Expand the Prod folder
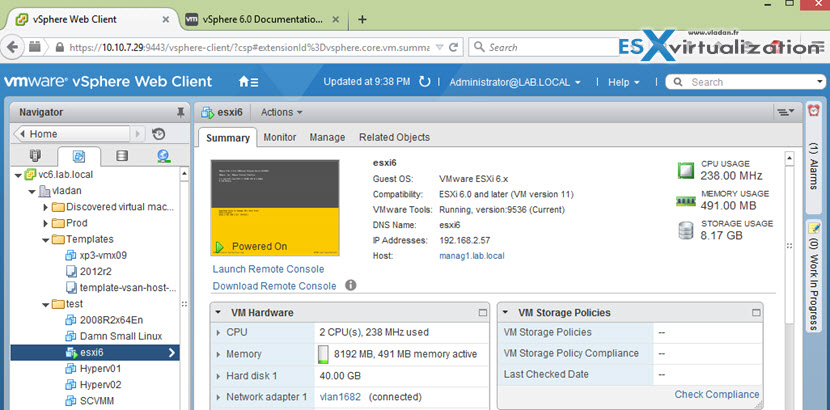830x410 pixels. pos(46,223)
